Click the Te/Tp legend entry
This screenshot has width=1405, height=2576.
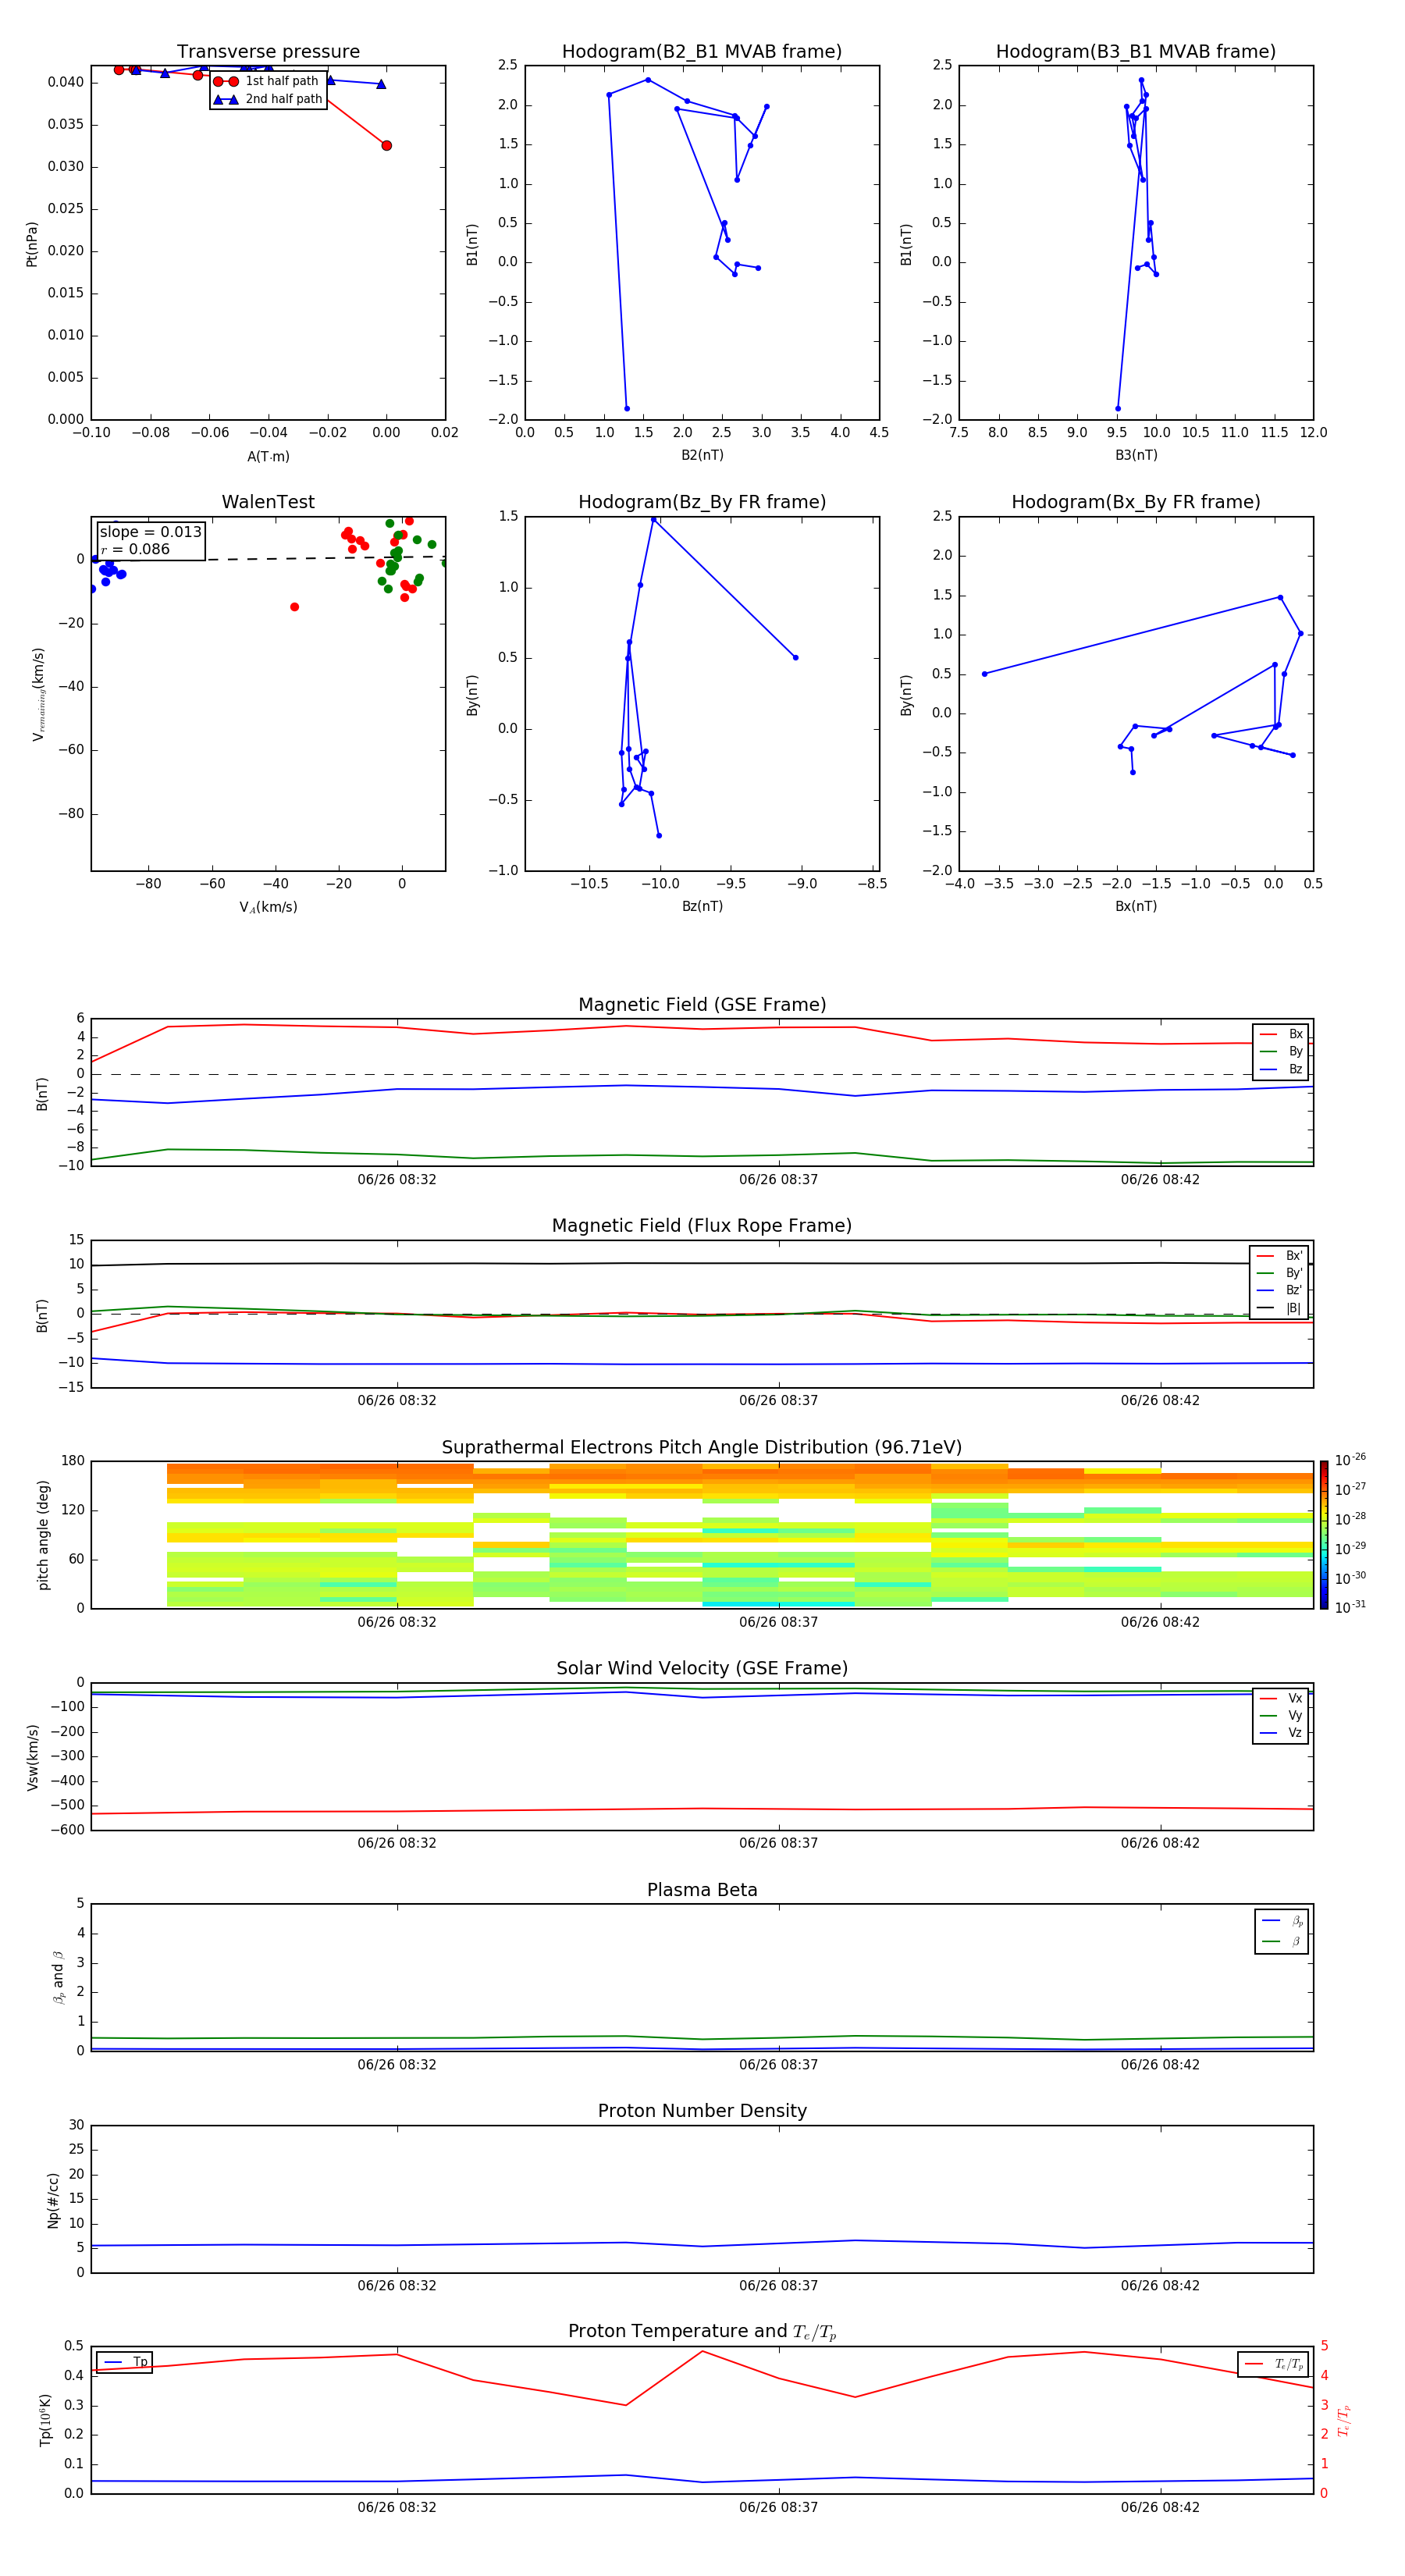tap(1273, 2364)
